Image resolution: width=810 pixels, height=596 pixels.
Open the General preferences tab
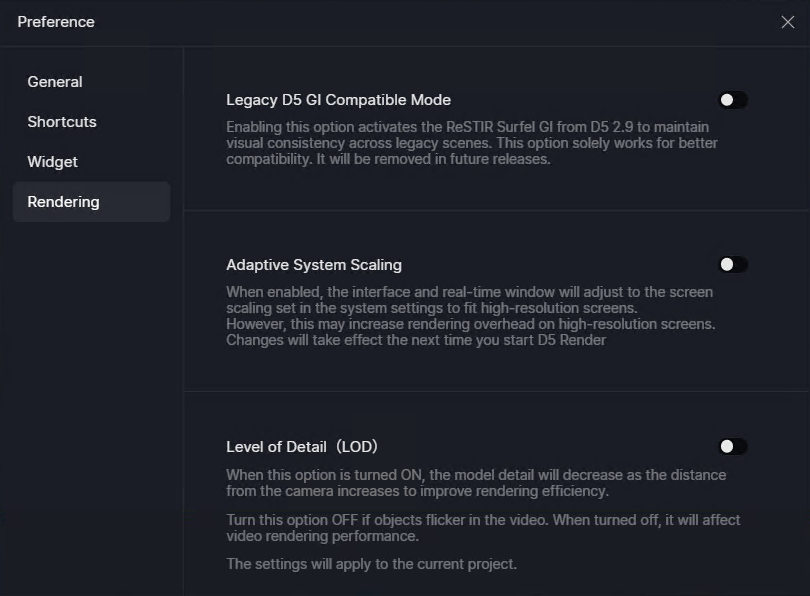(x=55, y=82)
